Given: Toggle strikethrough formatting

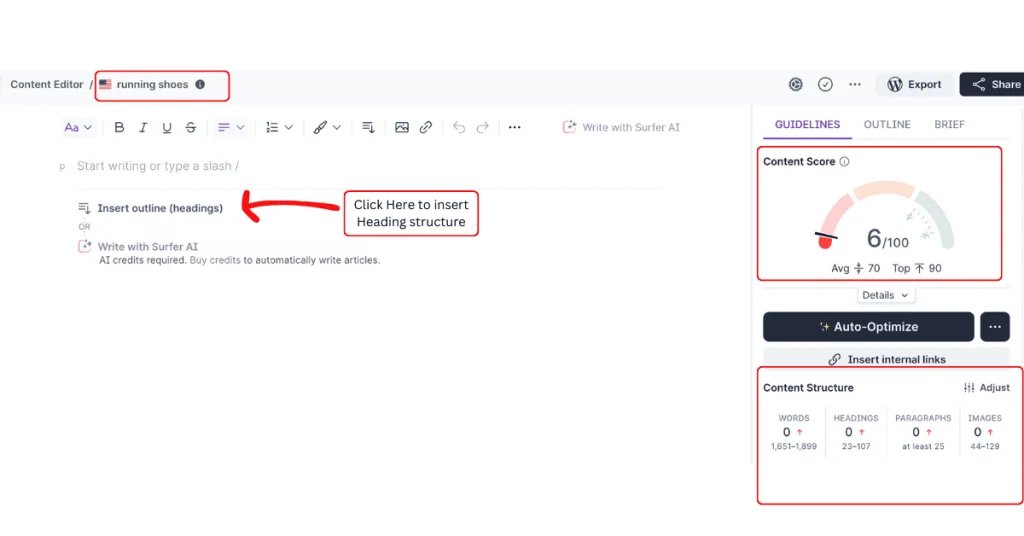Looking at the screenshot, I should point(191,127).
